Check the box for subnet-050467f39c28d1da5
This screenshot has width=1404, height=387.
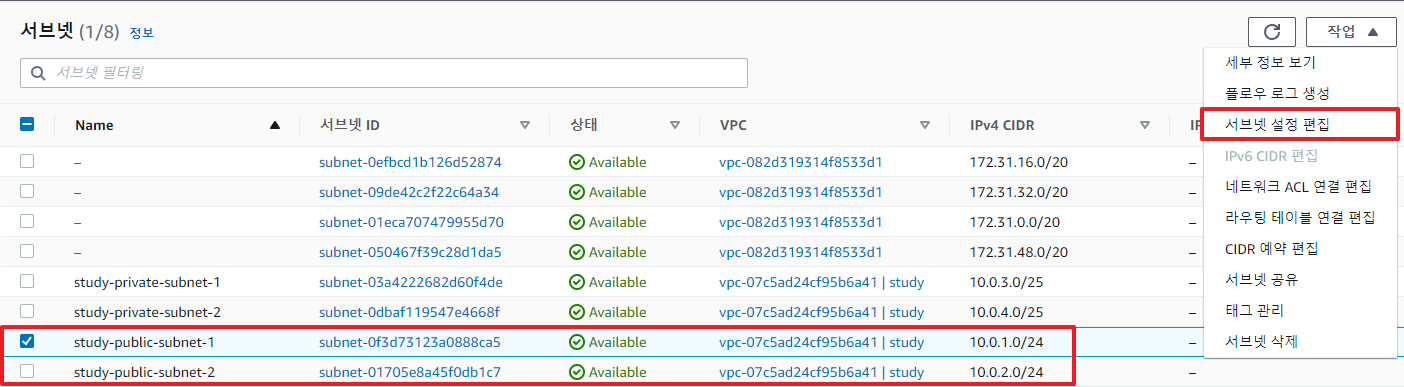tap(27, 251)
